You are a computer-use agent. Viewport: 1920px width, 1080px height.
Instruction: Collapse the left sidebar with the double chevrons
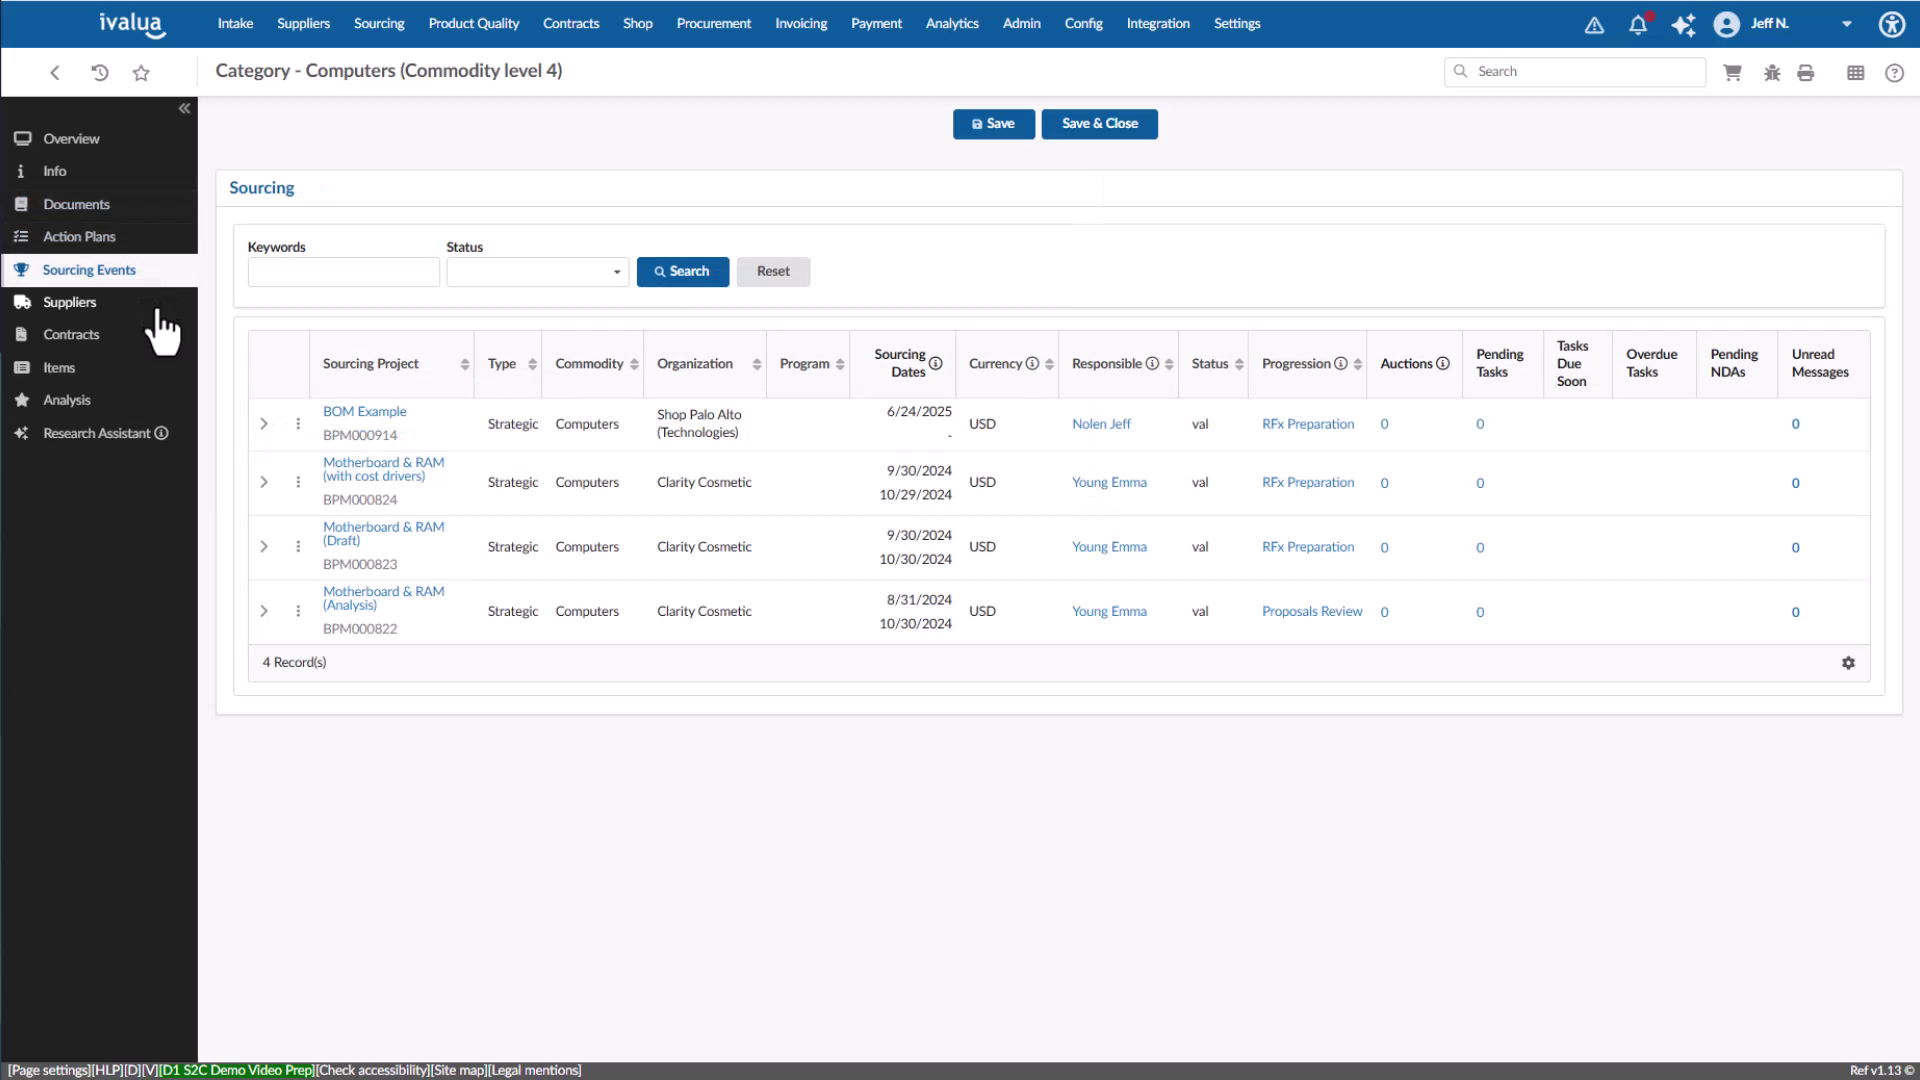click(x=184, y=108)
